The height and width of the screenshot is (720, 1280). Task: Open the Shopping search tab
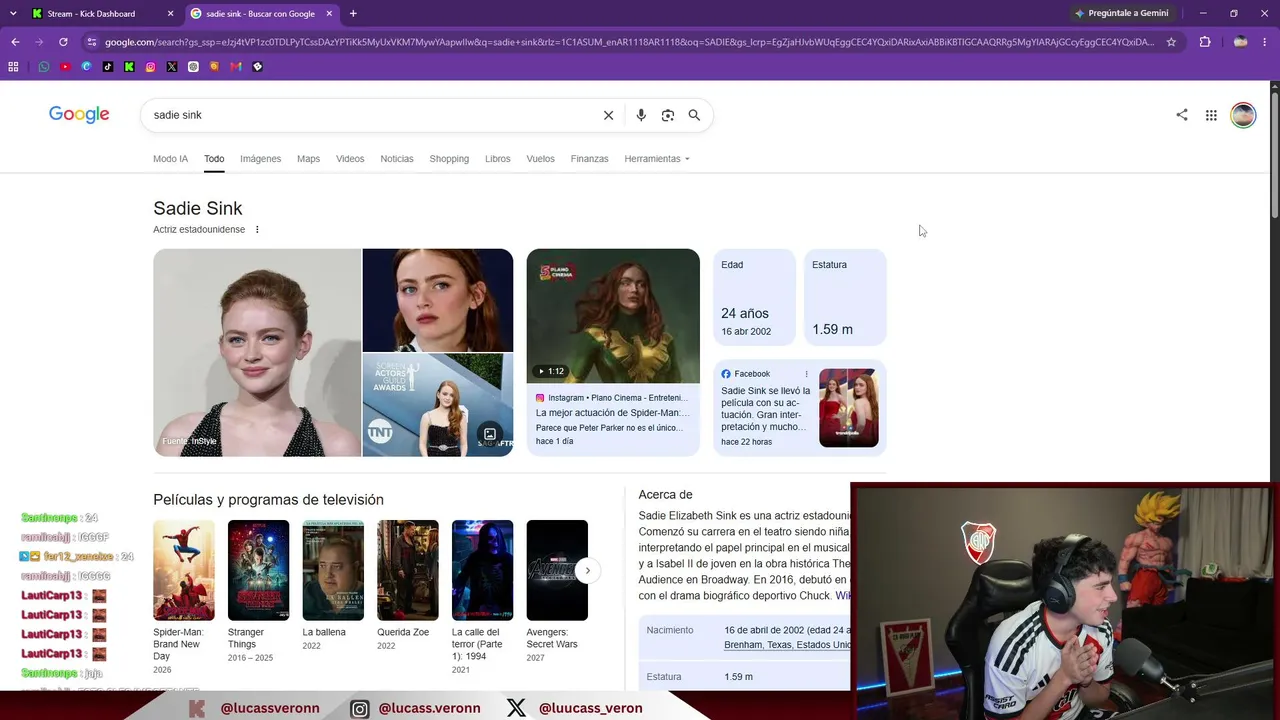coord(449,159)
